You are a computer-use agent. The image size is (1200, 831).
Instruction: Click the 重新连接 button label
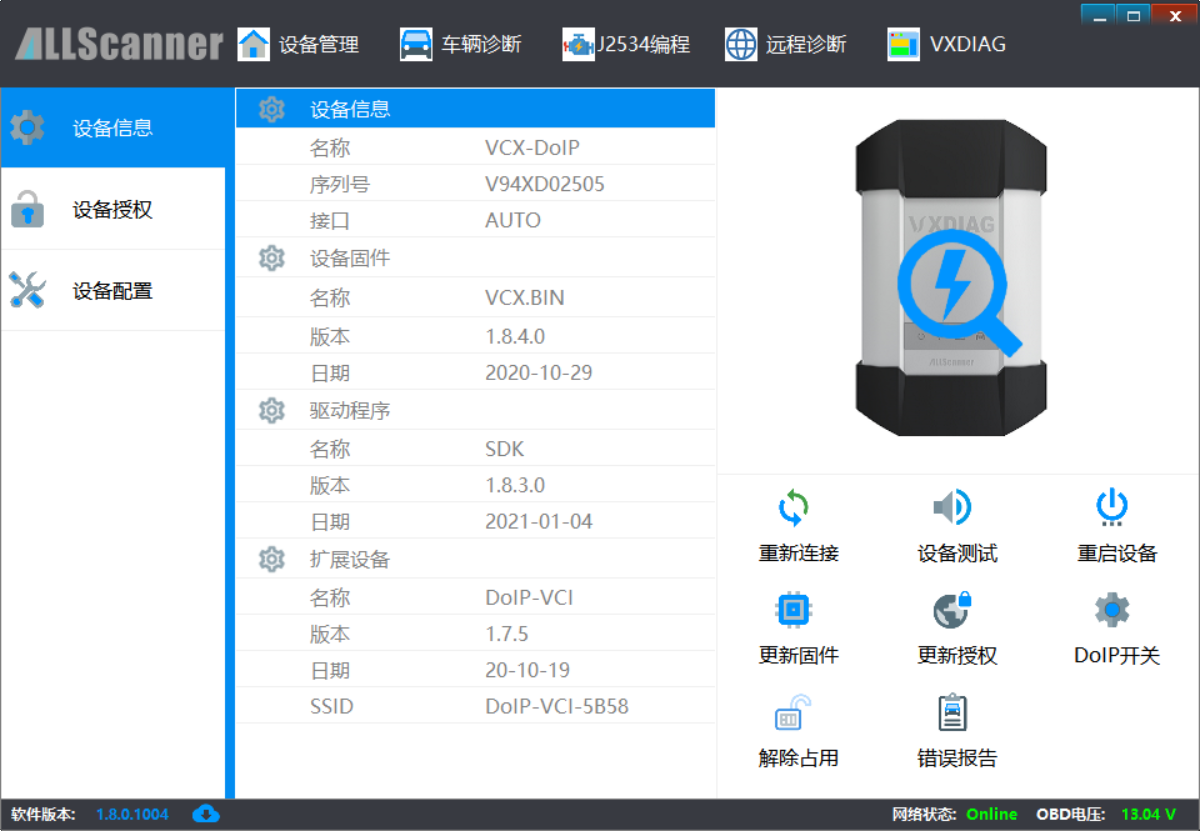click(798, 553)
